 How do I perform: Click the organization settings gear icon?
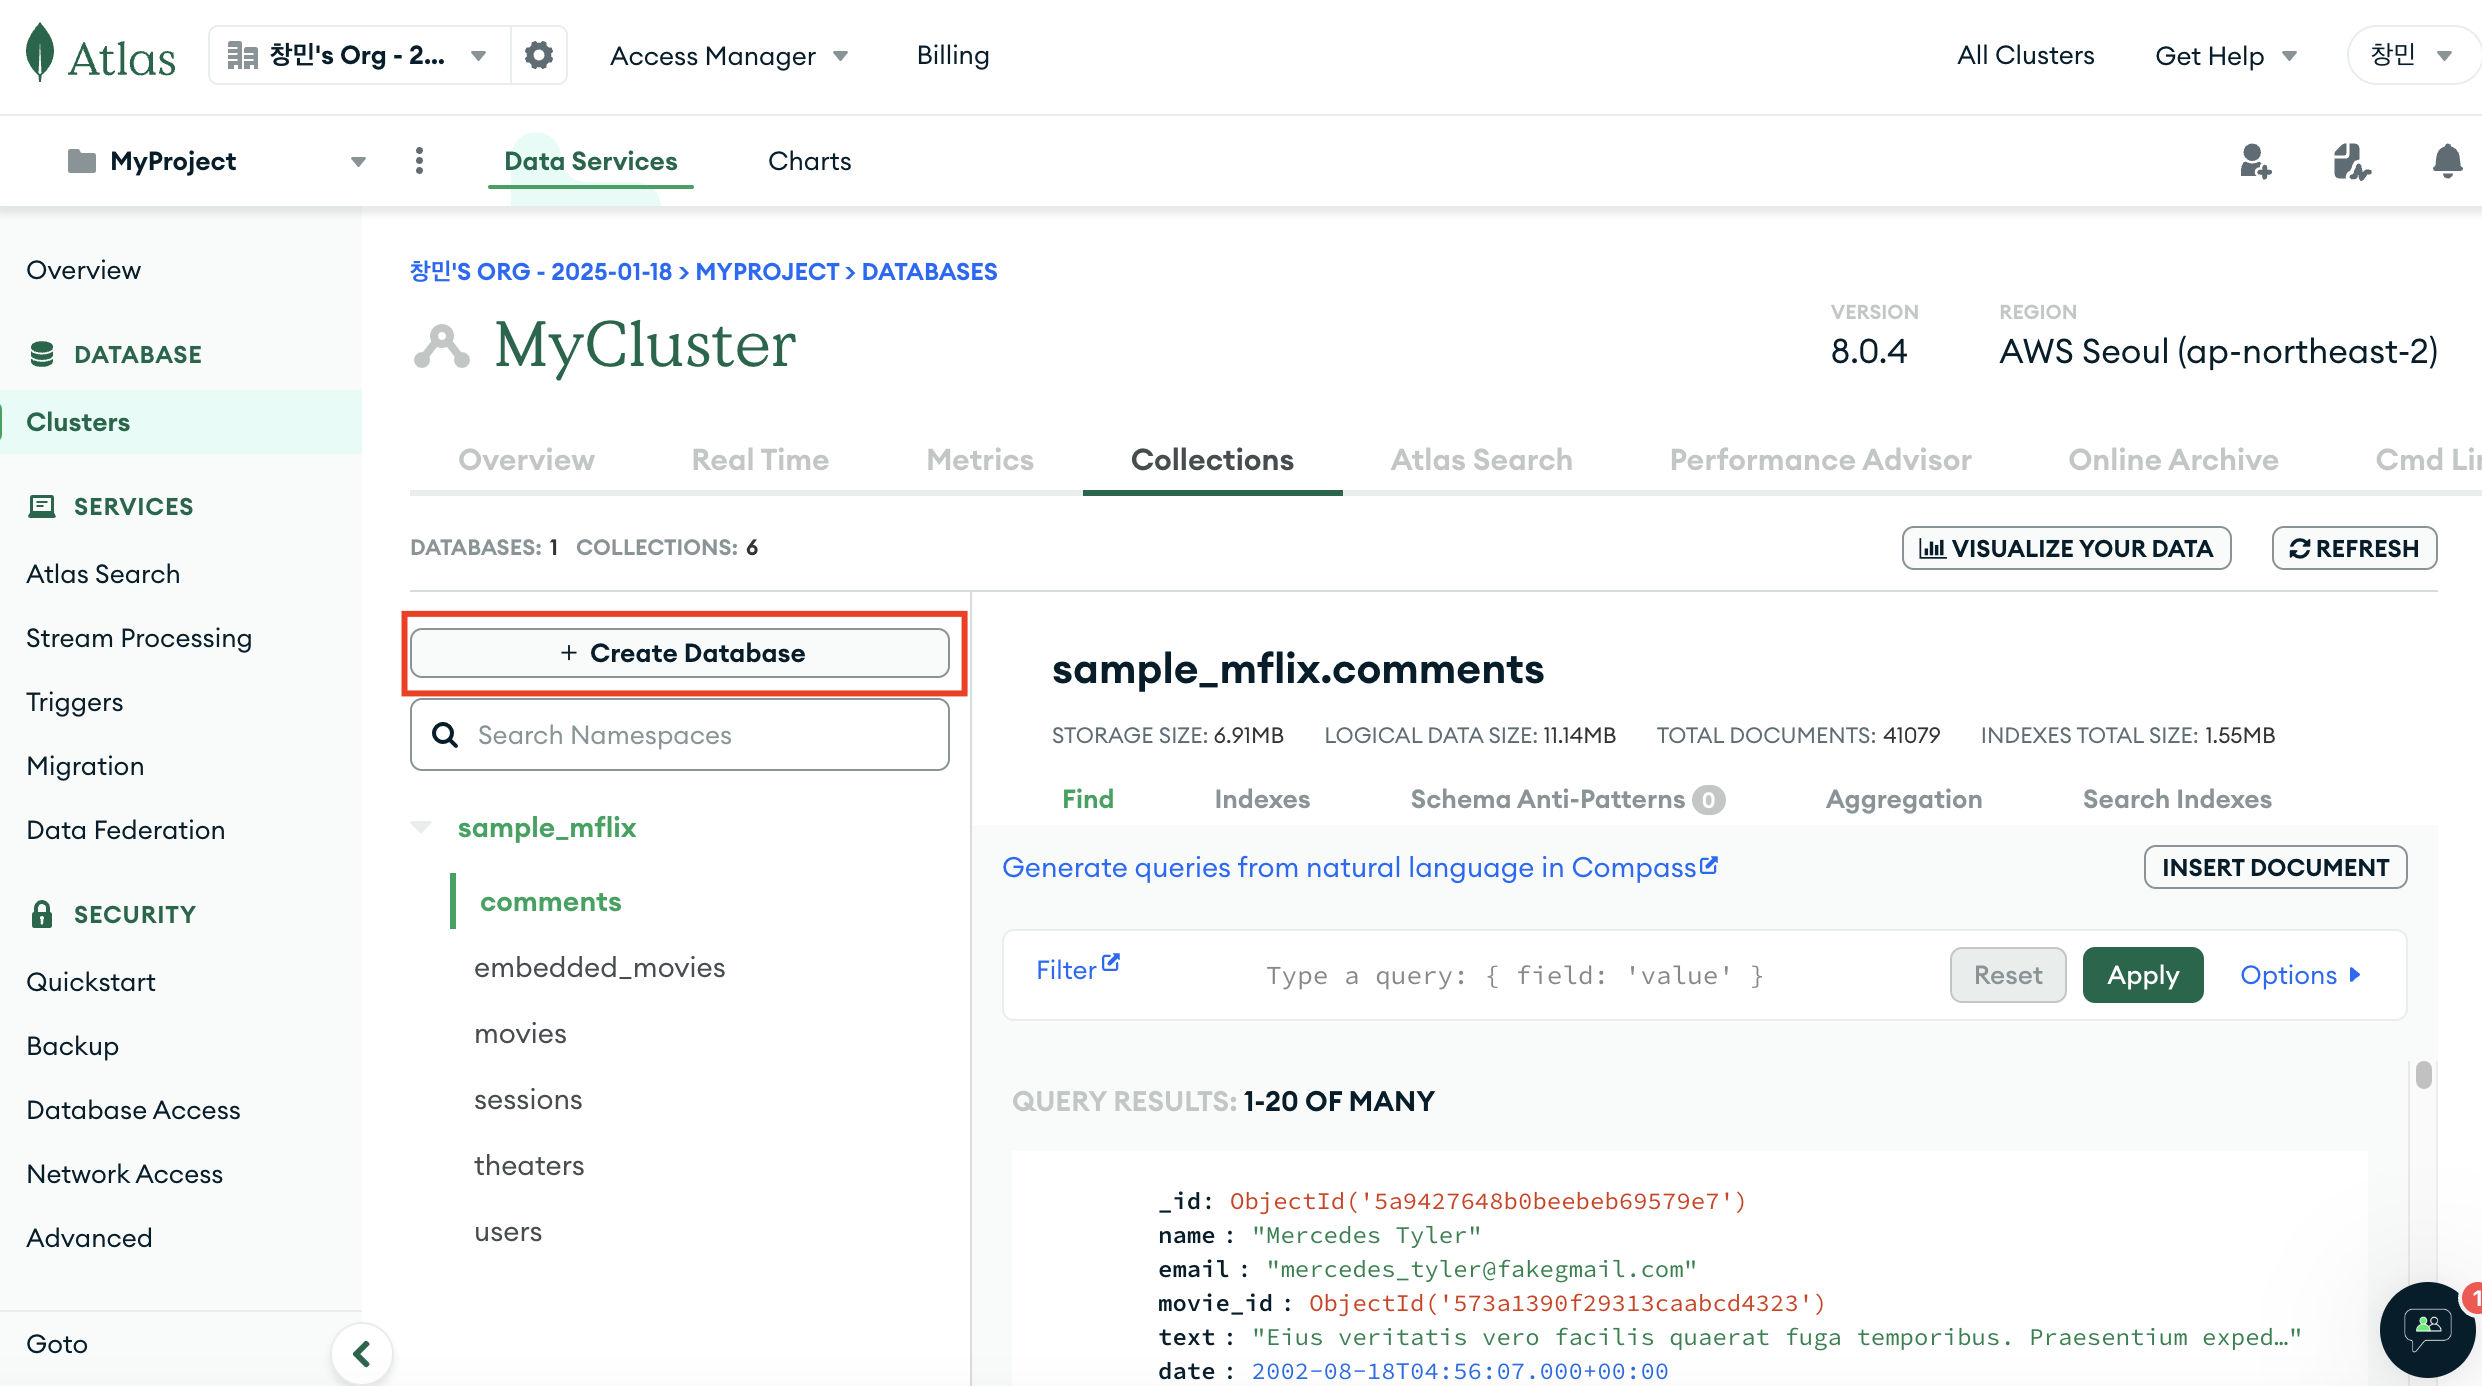pyautogui.click(x=539, y=55)
